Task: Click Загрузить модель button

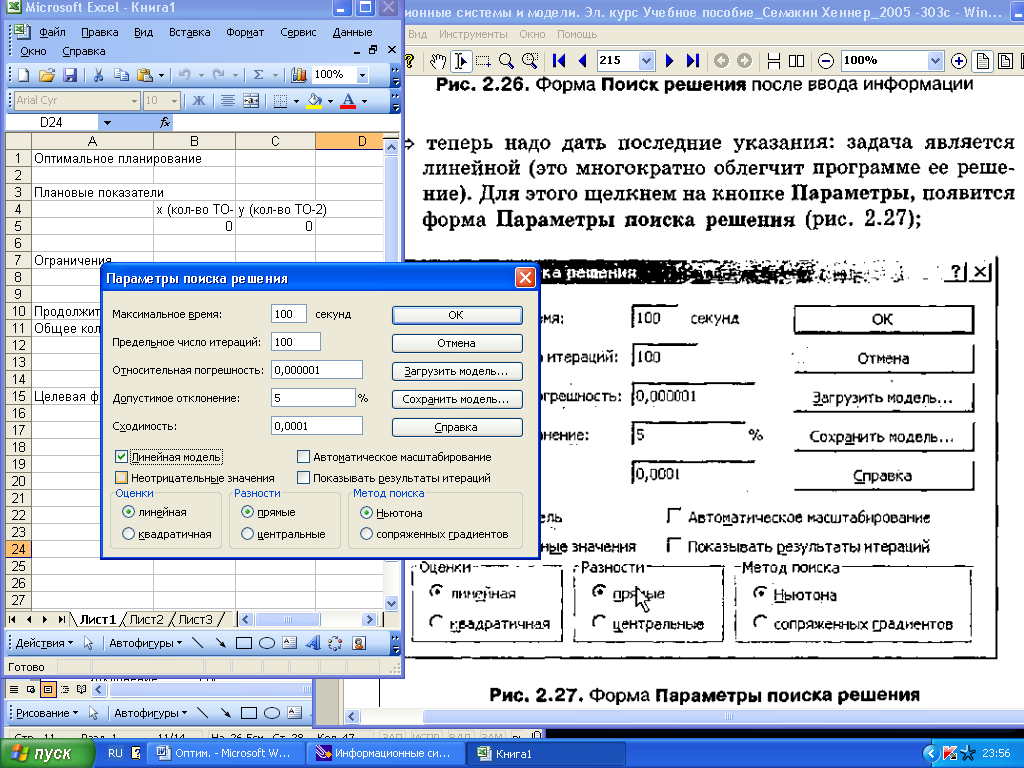Action: (457, 371)
